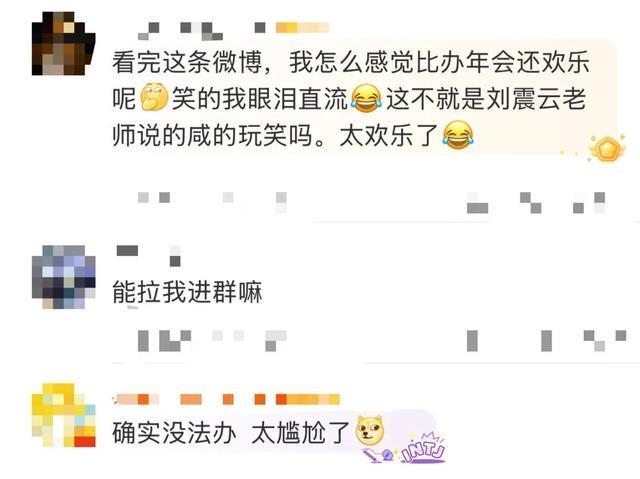Open the third commenter's orange blurred username
The height and width of the screenshot is (479, 640).
[190, 399]
